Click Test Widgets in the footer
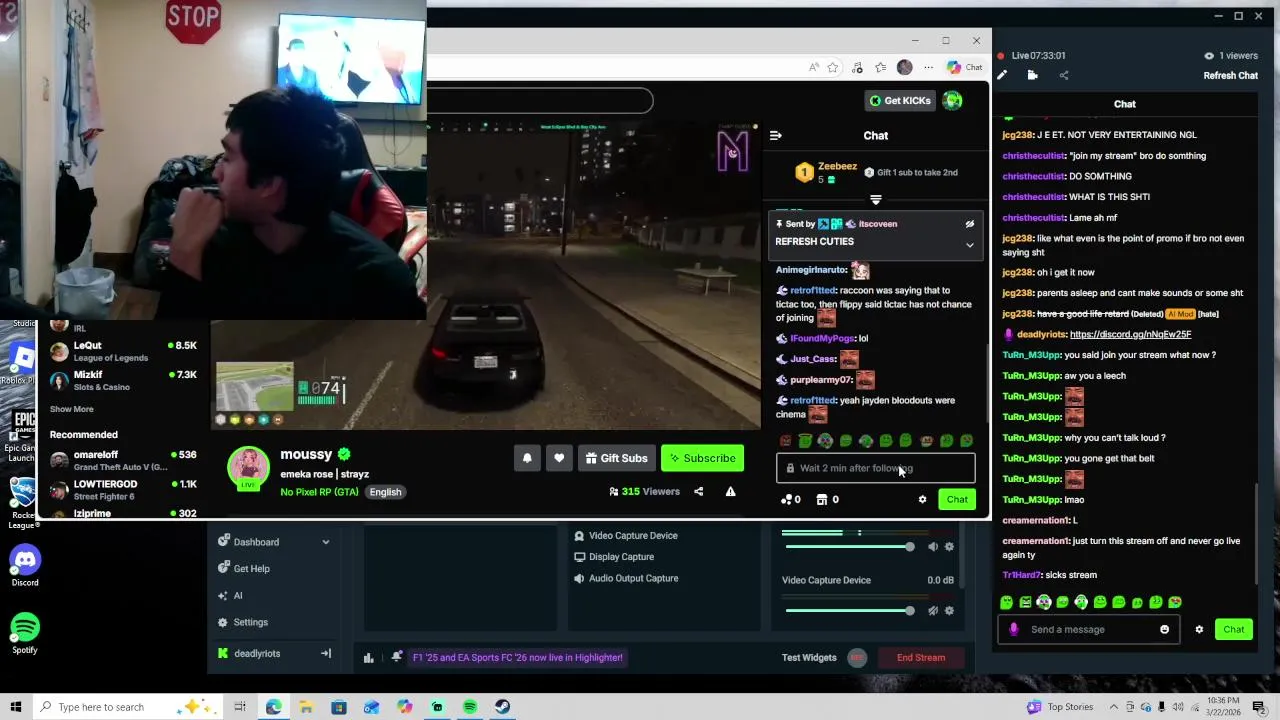 (809, 657)
